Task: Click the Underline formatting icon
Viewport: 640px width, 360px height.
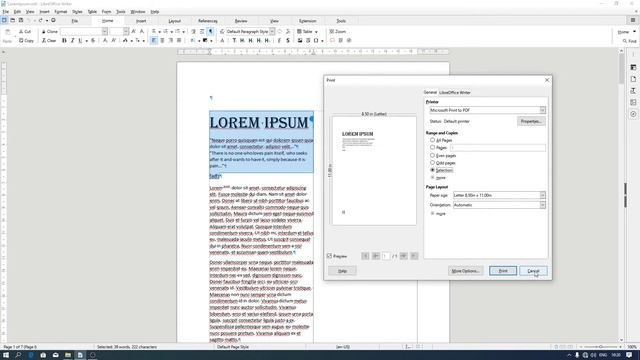Action: coord(80,40)
